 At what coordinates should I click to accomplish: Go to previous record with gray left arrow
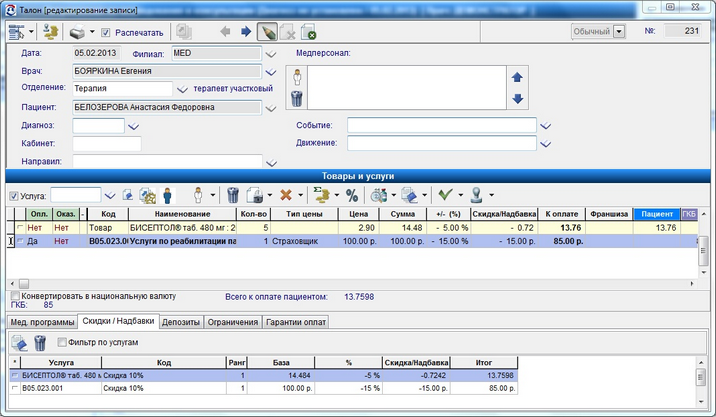coord(225,32)
